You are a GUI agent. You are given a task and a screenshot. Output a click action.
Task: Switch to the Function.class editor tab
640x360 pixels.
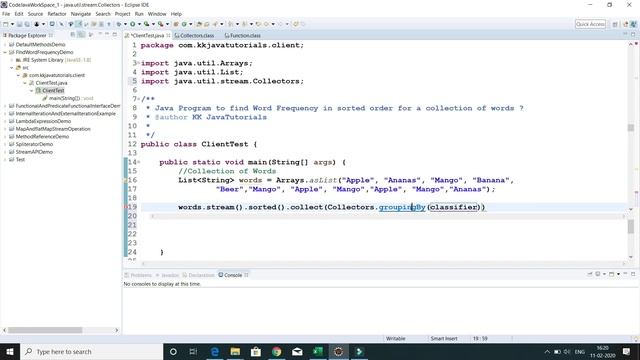pos(242,36)
